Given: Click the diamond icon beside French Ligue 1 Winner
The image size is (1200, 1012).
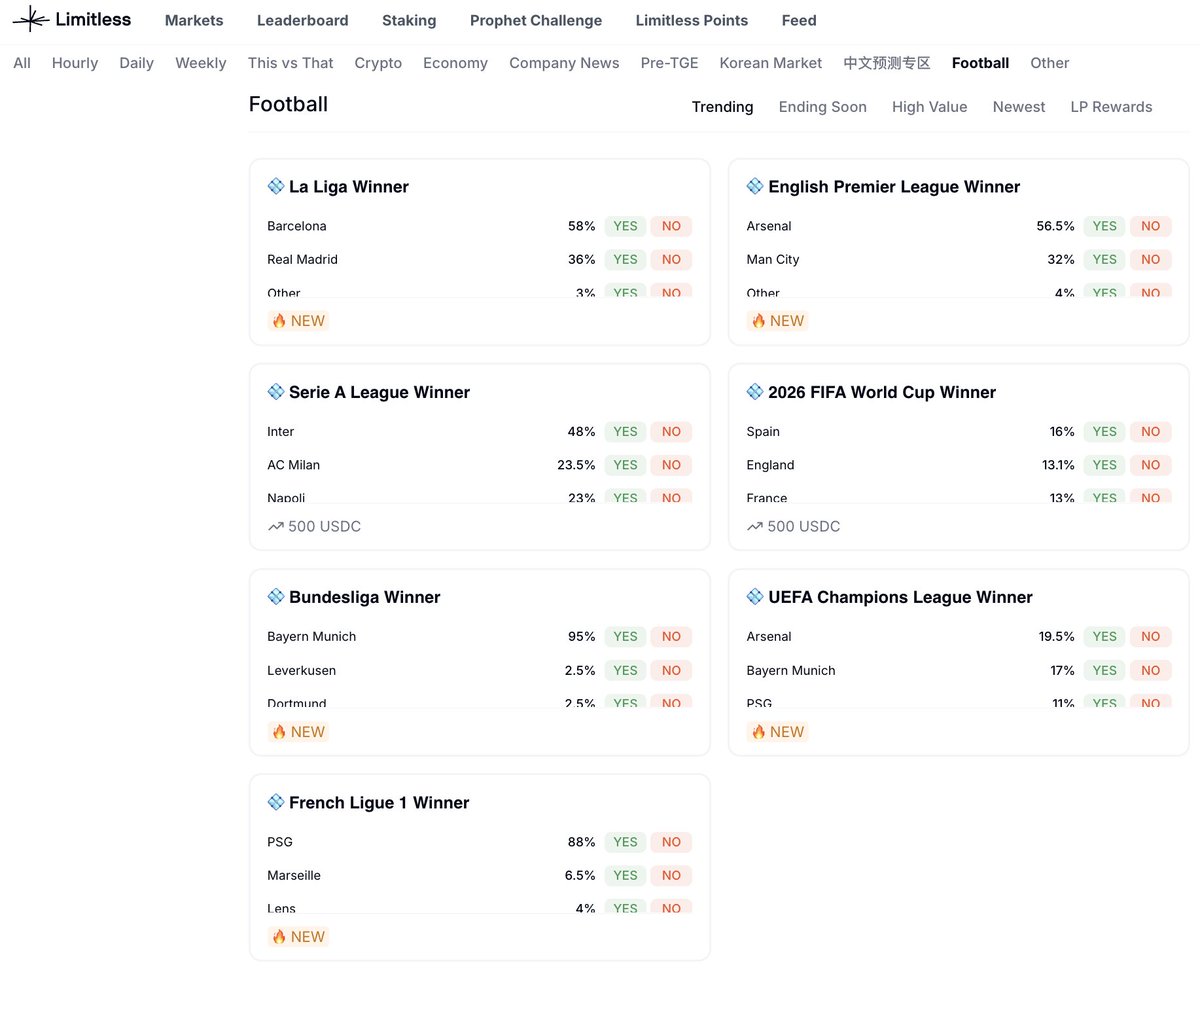Looking at the screenshot, I should 276,802.
